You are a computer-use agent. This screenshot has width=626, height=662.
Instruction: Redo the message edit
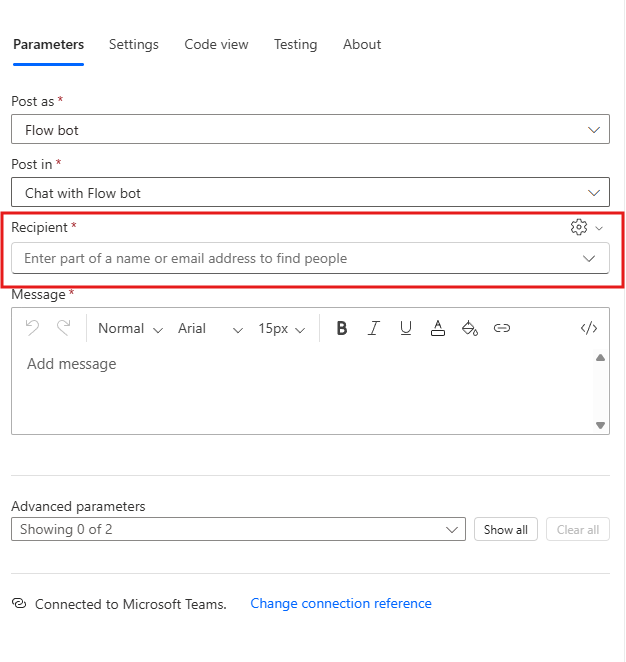[x=64, y=328]
